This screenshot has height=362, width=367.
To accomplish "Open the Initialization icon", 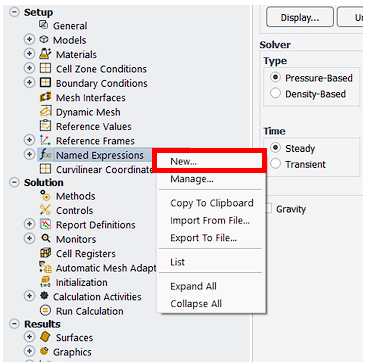I will tap(45, 282).
